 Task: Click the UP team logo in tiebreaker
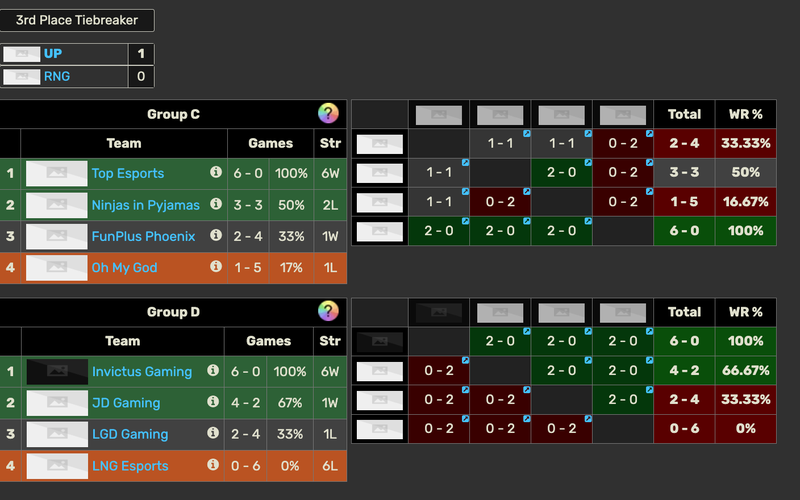[21, 54]
